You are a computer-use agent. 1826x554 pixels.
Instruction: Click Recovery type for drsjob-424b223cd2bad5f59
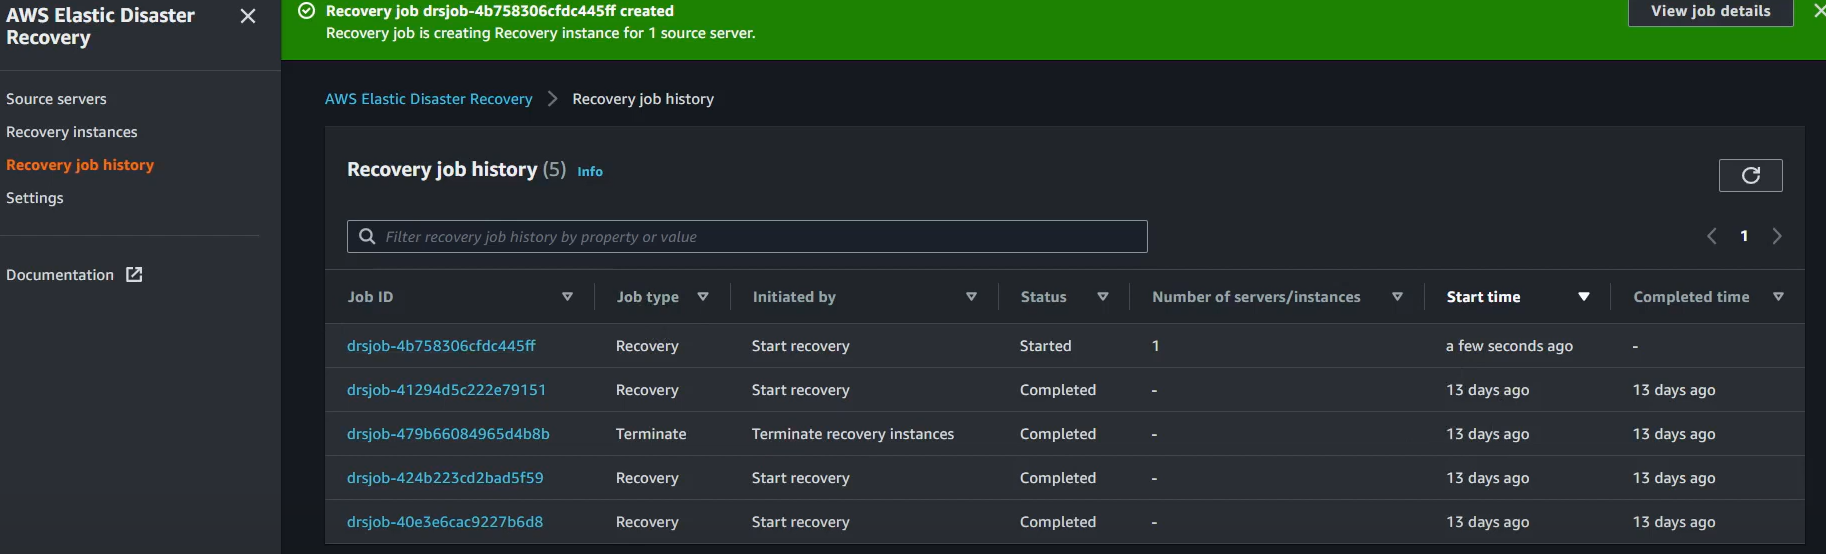pyautogui.click(x=647, y=477)
